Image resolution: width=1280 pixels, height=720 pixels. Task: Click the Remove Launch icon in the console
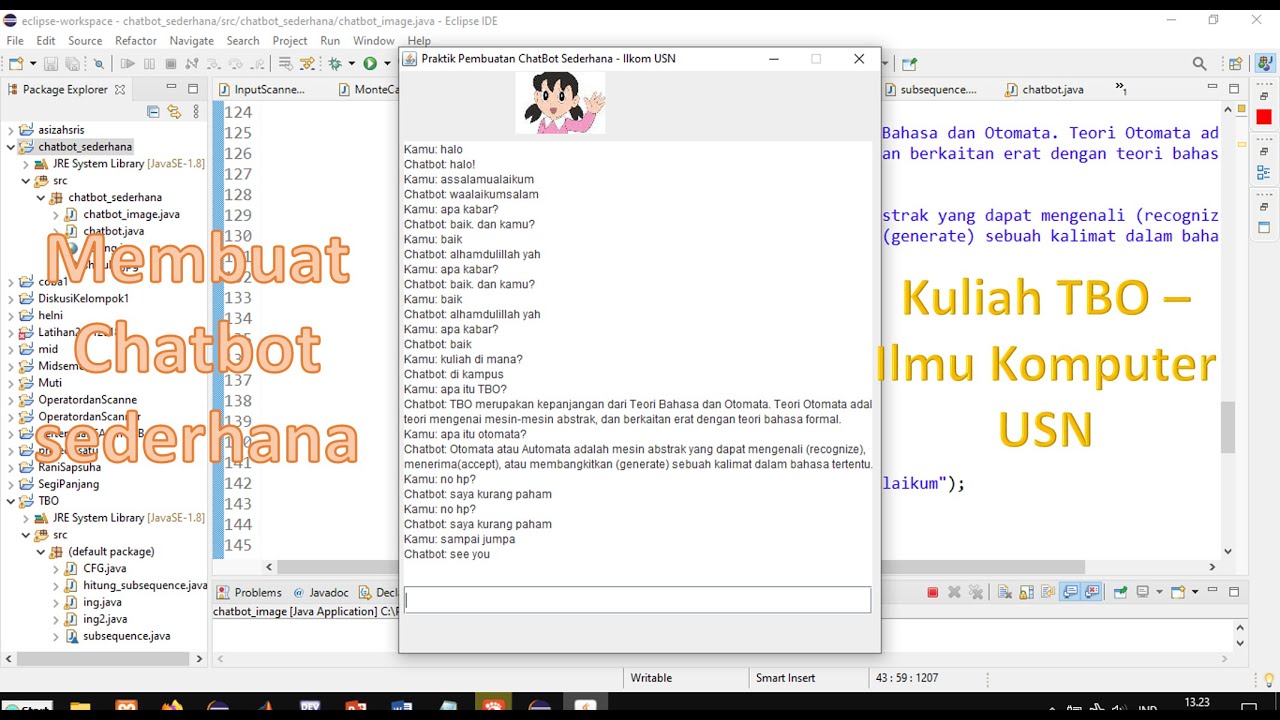point(954,592)
